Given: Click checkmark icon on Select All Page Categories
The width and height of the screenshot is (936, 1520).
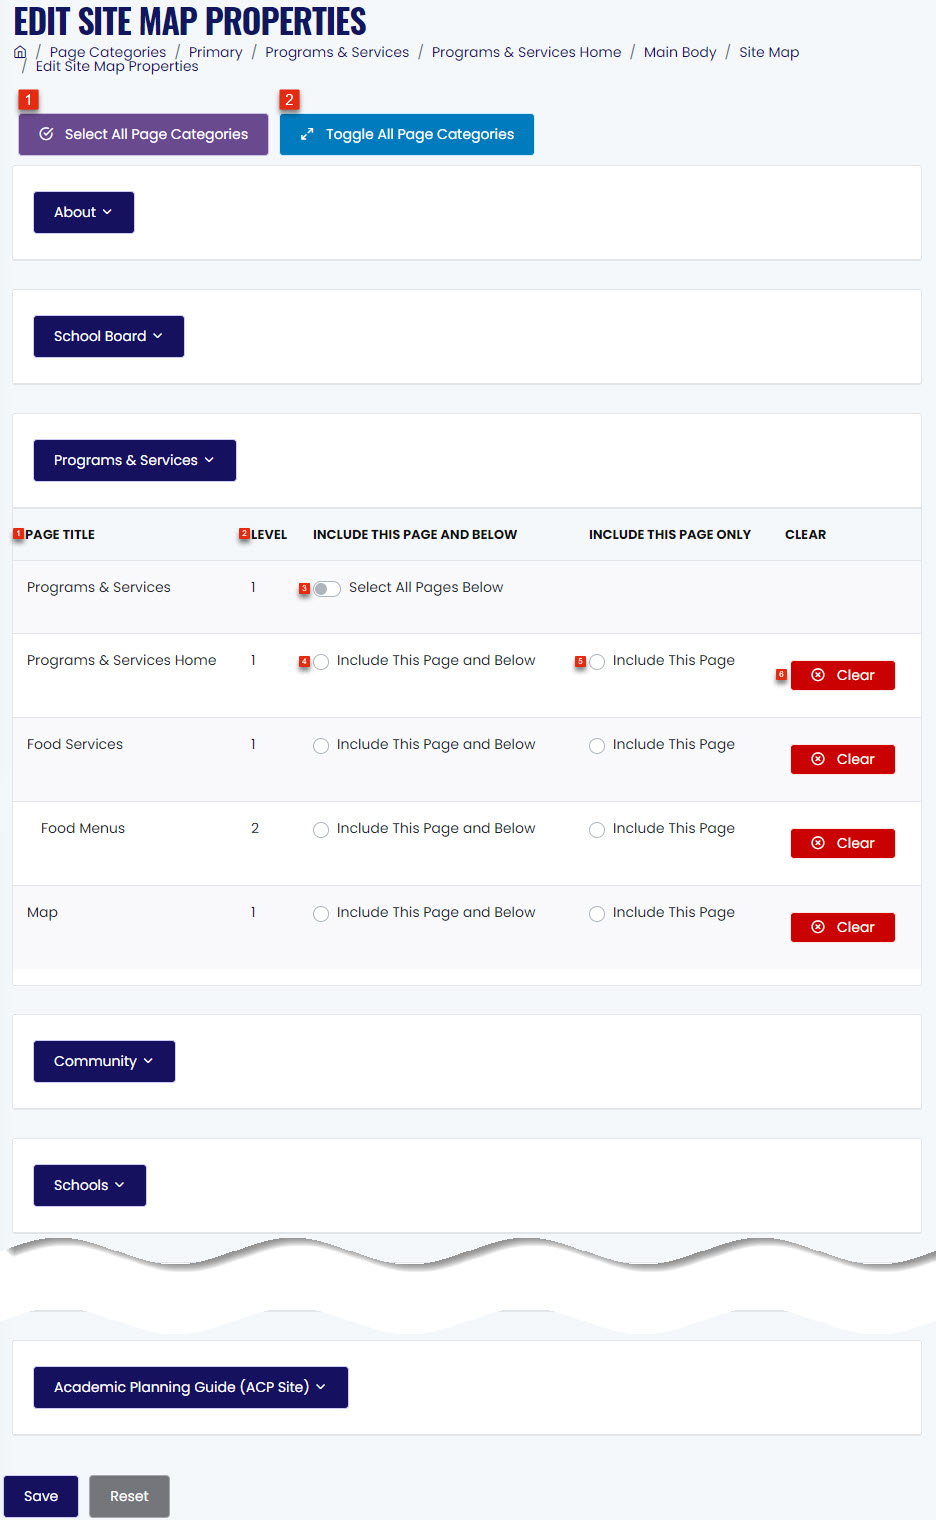Looking at the screenshot, I should coord(46,134).
